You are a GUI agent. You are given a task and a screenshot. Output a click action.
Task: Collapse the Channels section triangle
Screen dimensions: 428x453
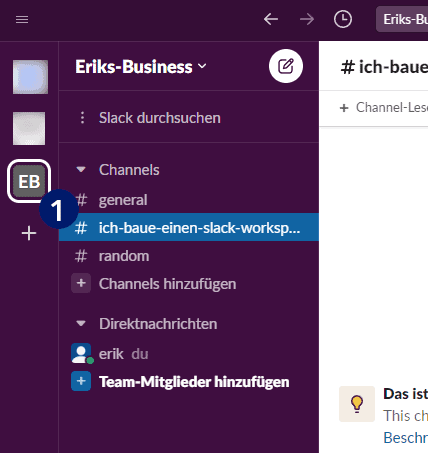coord(81,170)
